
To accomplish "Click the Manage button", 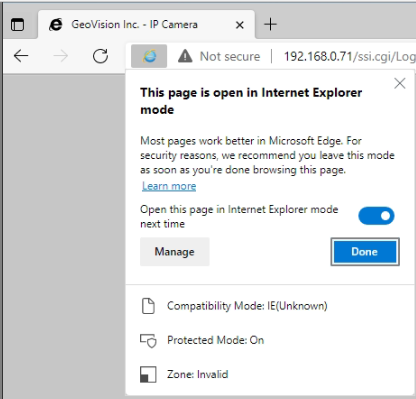I will point(175,252).
